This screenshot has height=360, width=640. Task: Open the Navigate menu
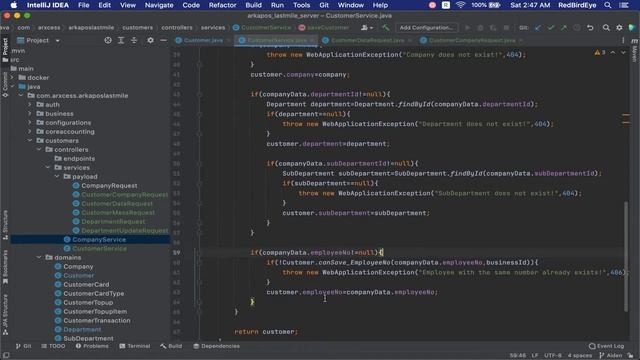coord(159,5)
